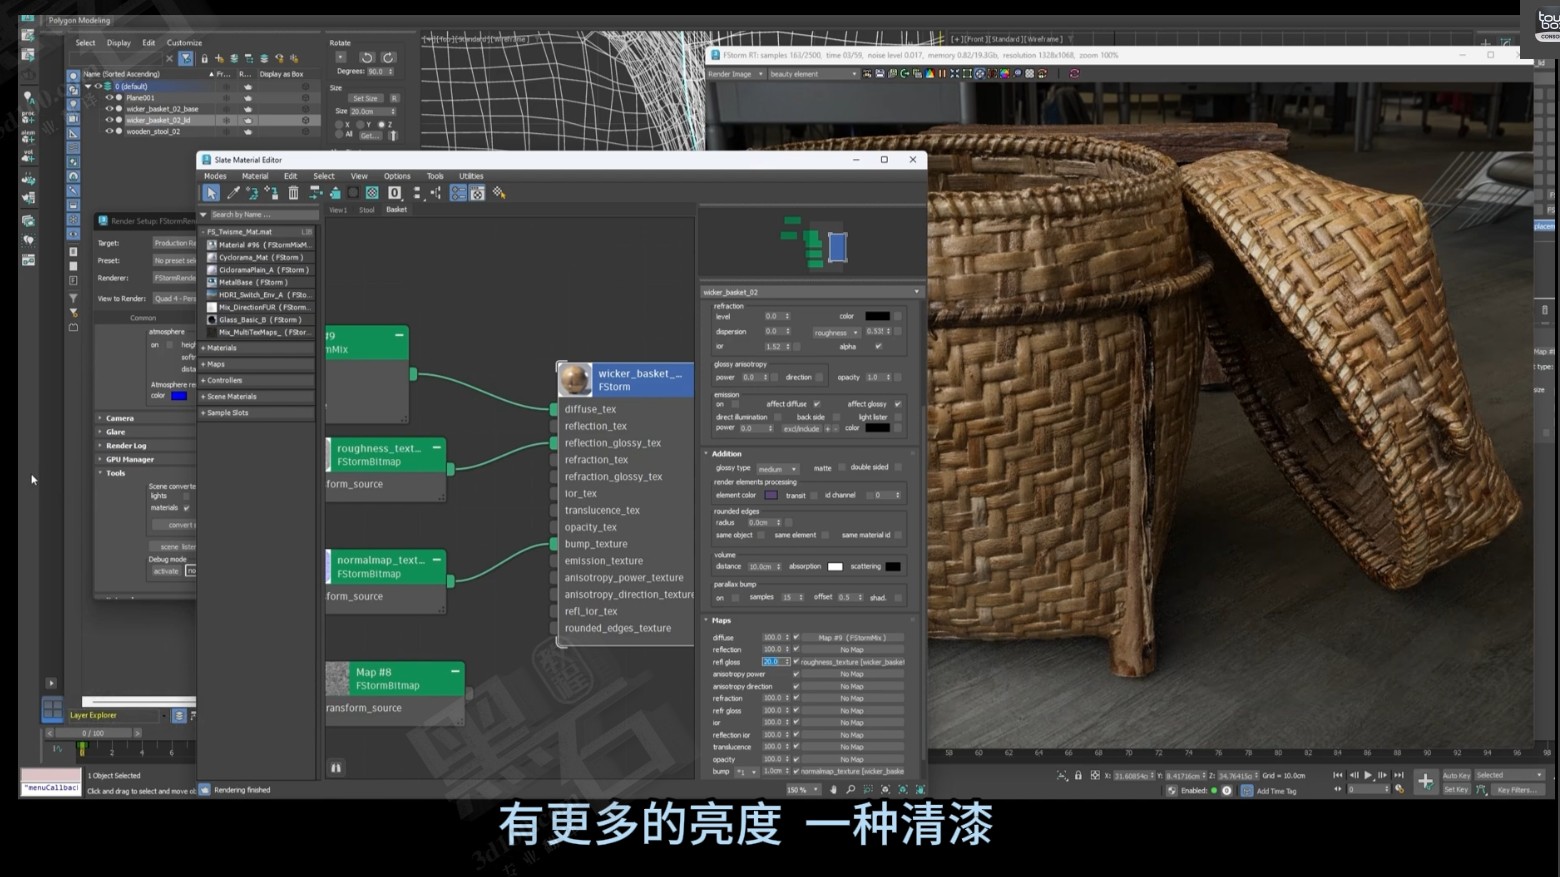The height and width of the screenshot is (877, 1560).
Task: Collapse the 0 (default) layer tree
Action: (x=88, y=86)
